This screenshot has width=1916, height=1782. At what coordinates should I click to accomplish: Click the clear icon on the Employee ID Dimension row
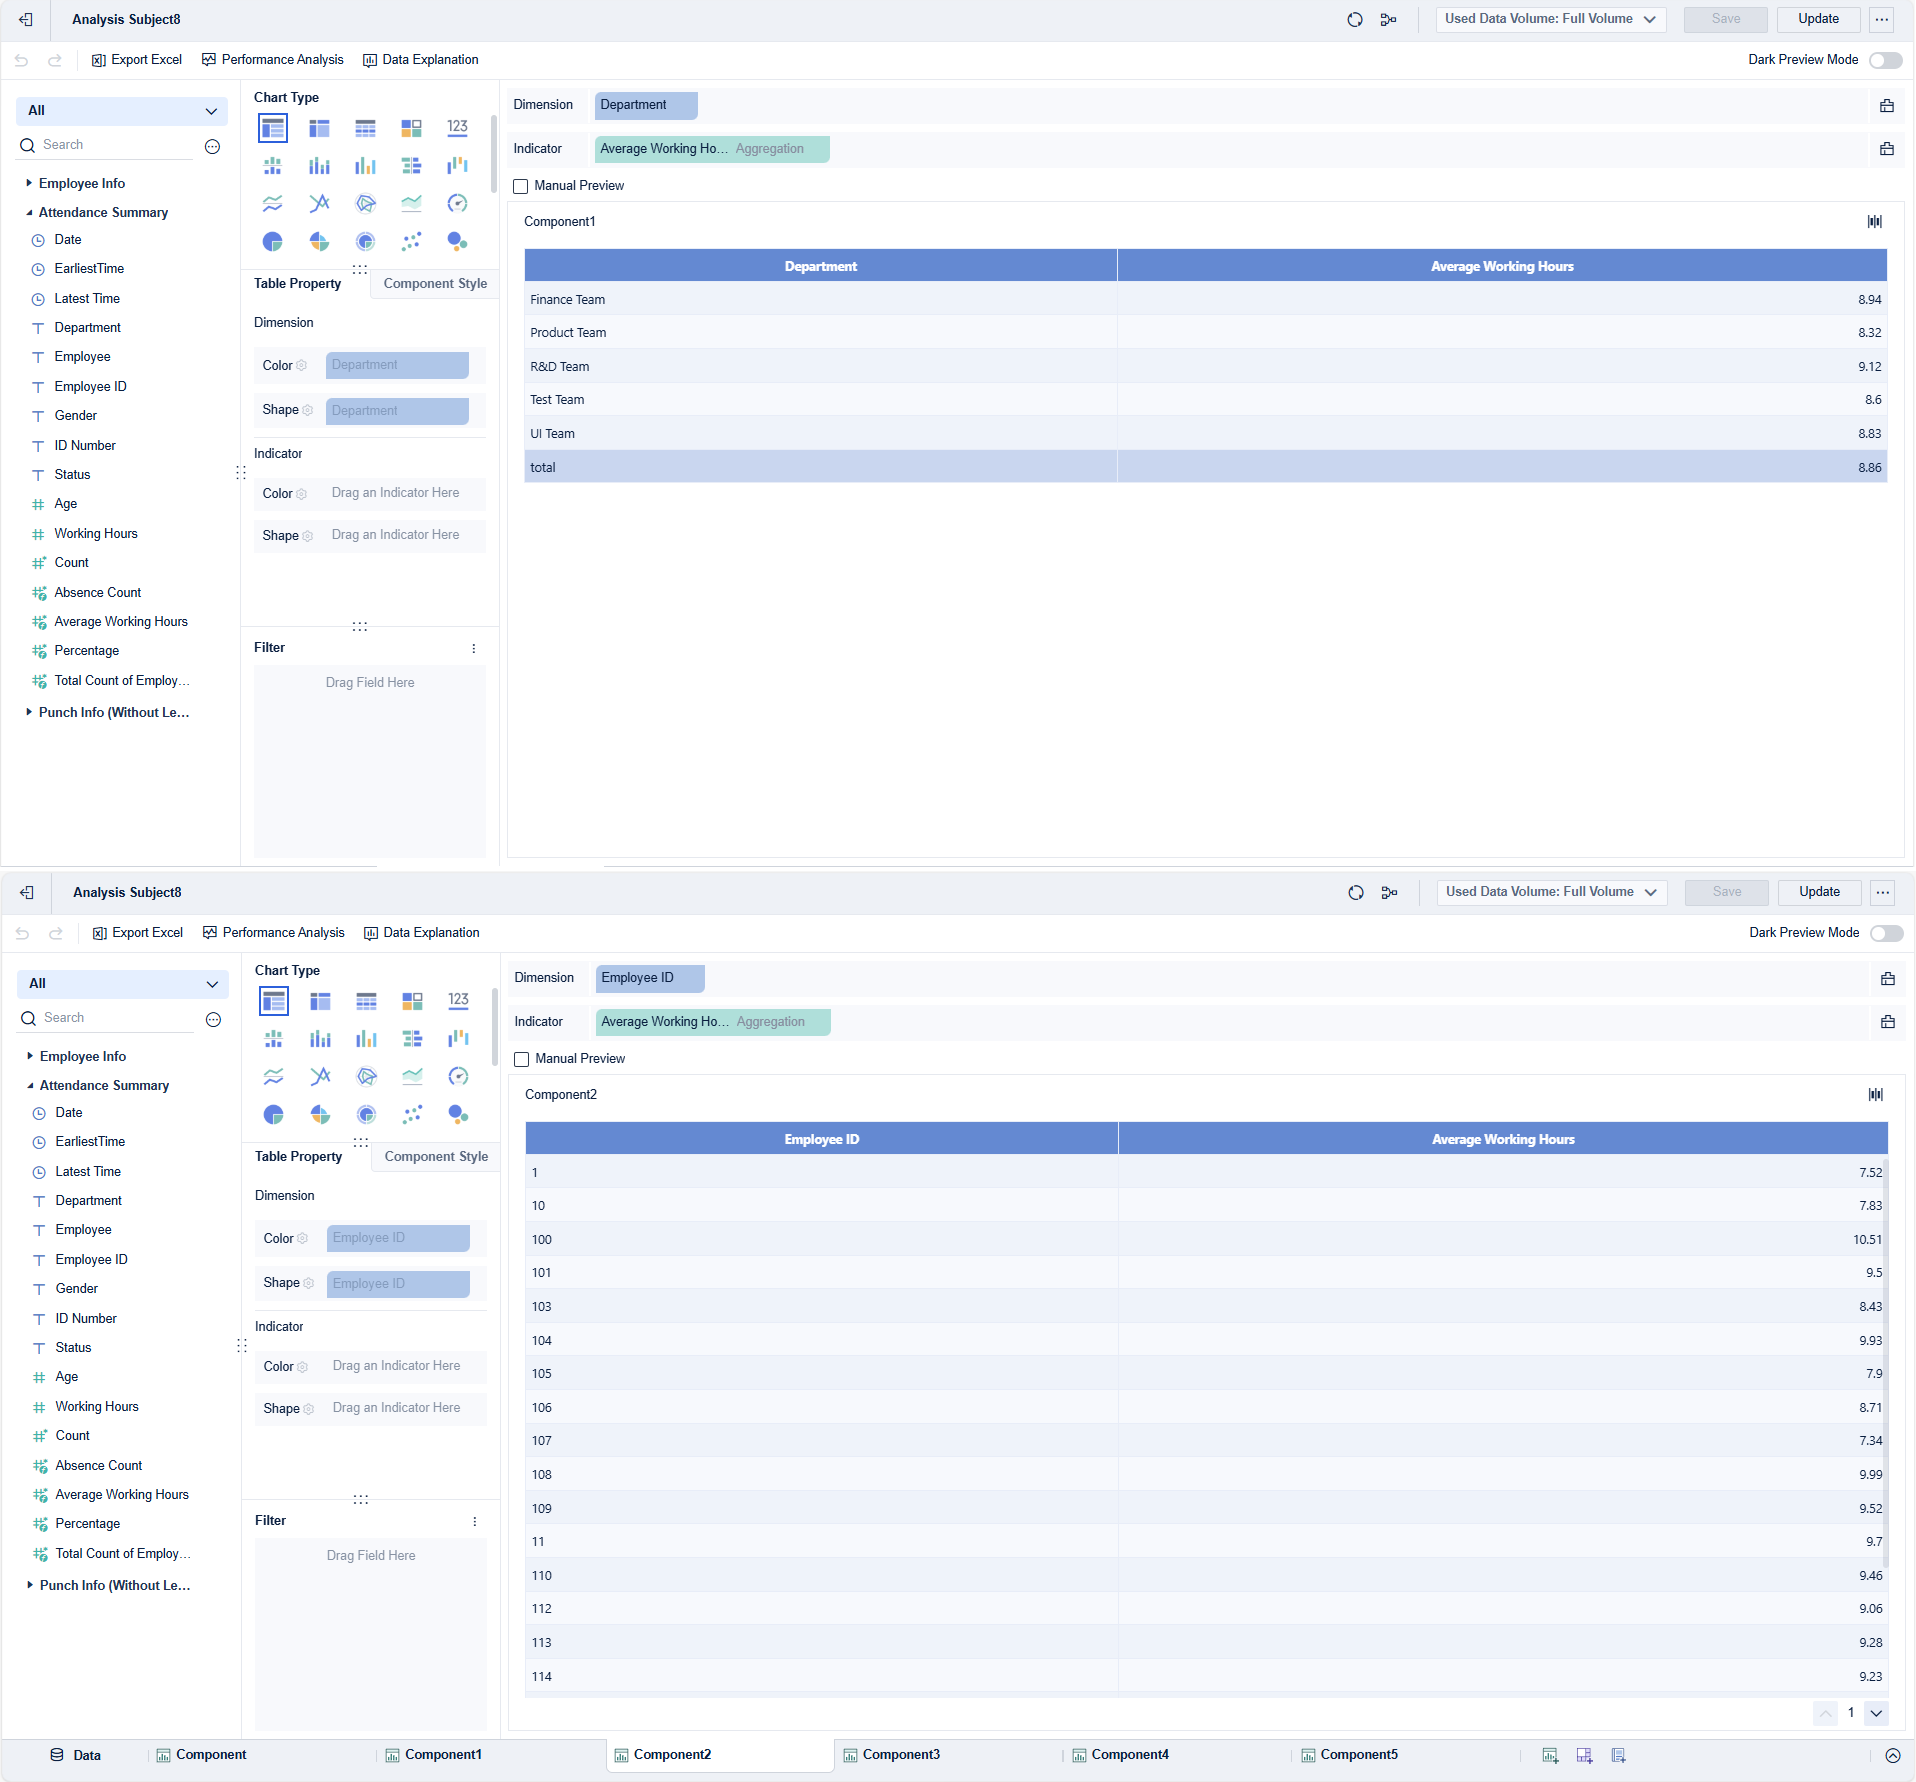tap(1888, 978)
